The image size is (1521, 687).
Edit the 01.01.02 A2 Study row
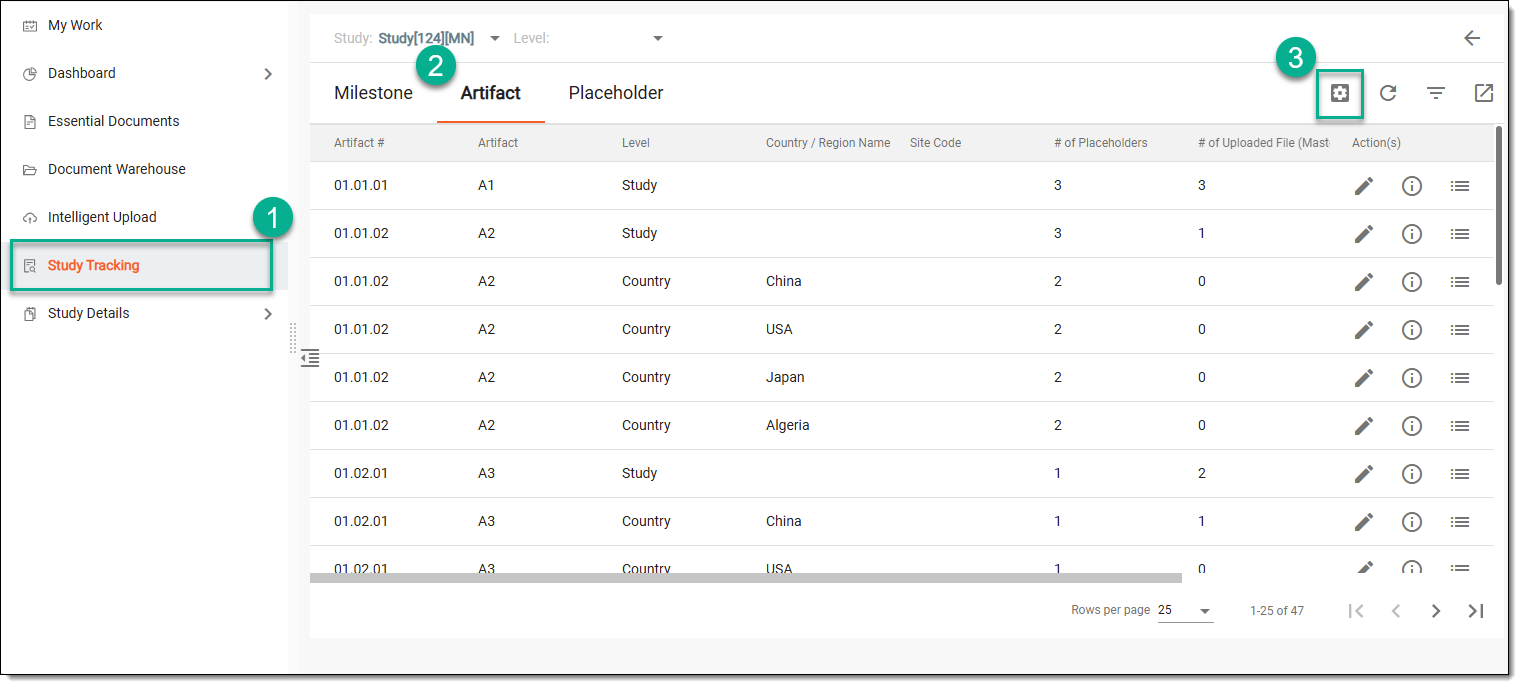(1364, 234)
